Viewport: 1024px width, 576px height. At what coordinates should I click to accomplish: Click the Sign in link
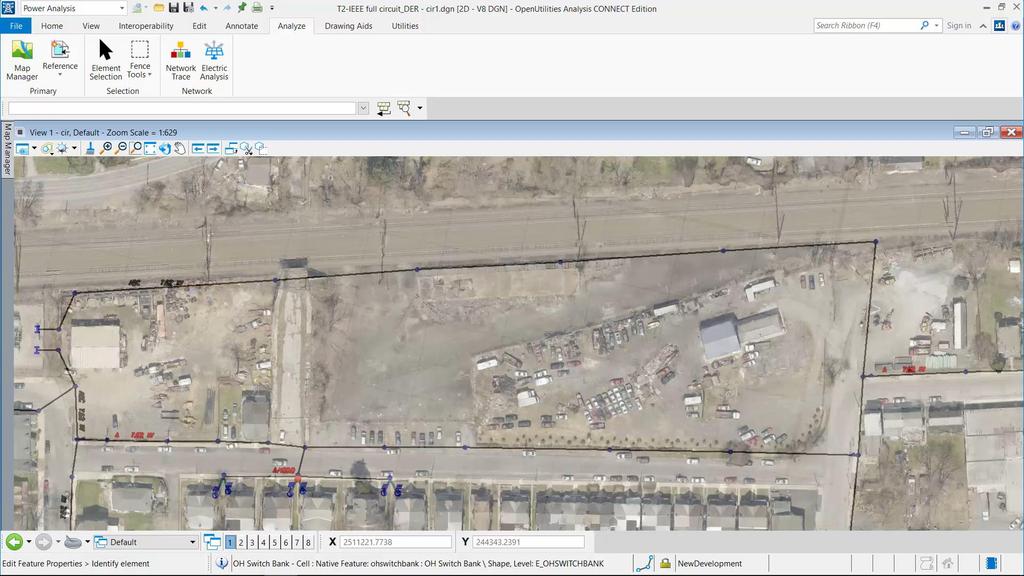(x=959, y=25)
